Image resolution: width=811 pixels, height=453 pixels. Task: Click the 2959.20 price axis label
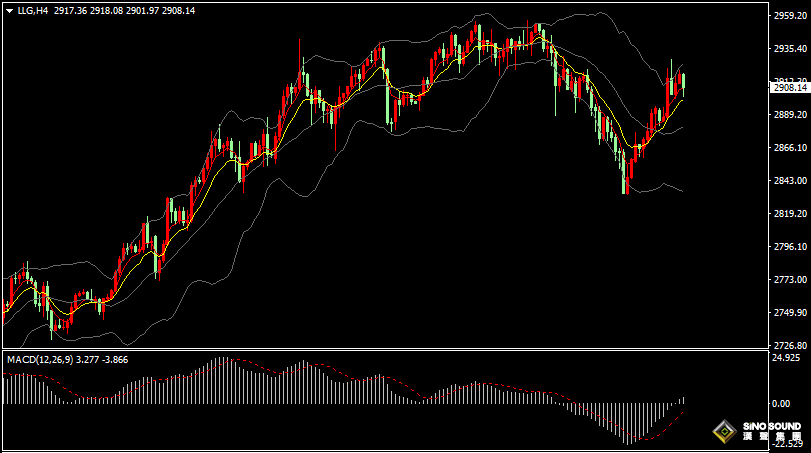[x=790, y=16]
